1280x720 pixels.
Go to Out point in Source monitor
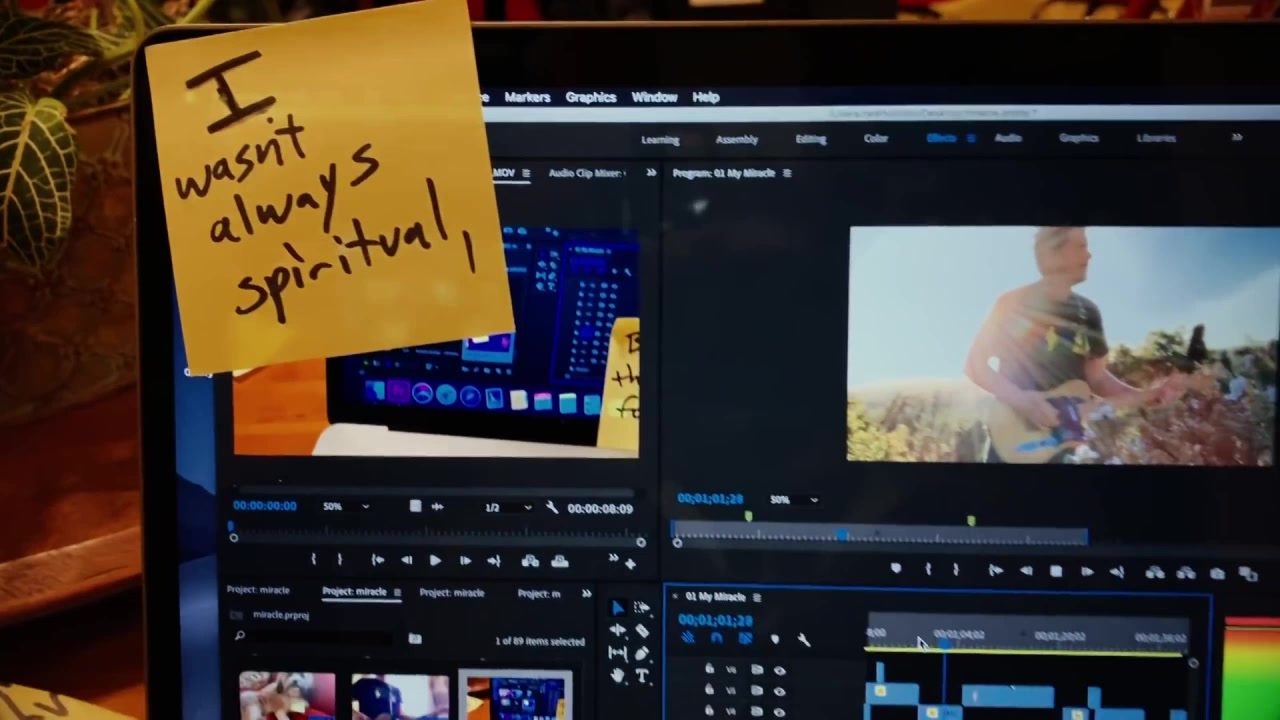(494, 561)
